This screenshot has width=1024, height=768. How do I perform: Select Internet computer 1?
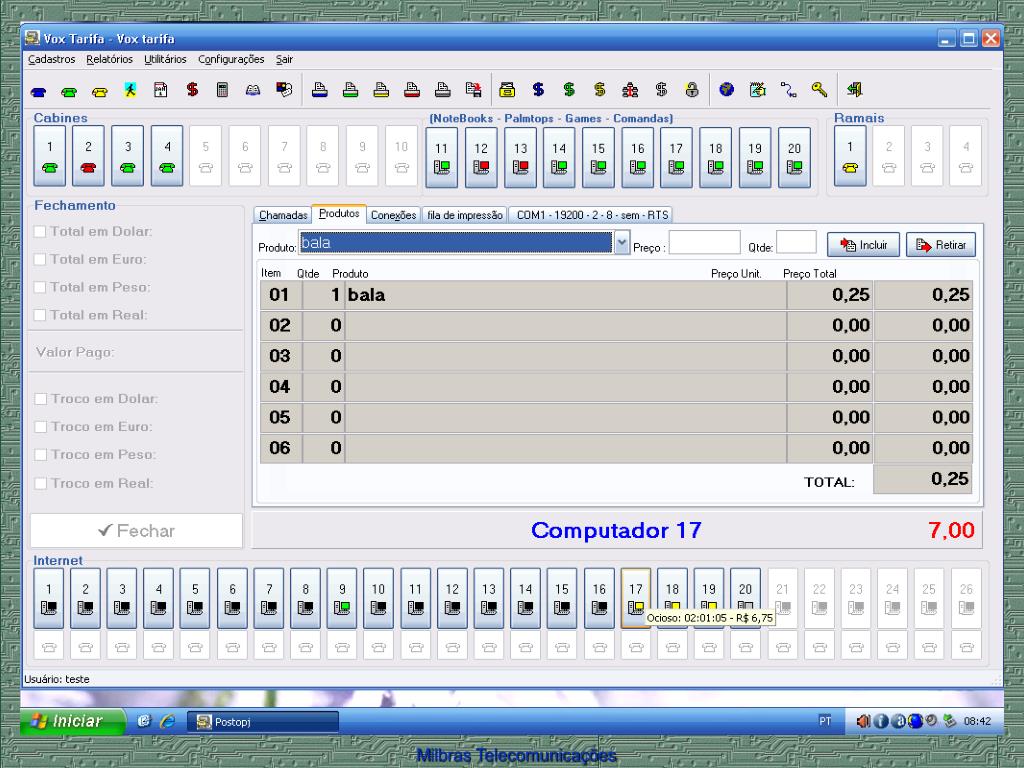[49, 598]
